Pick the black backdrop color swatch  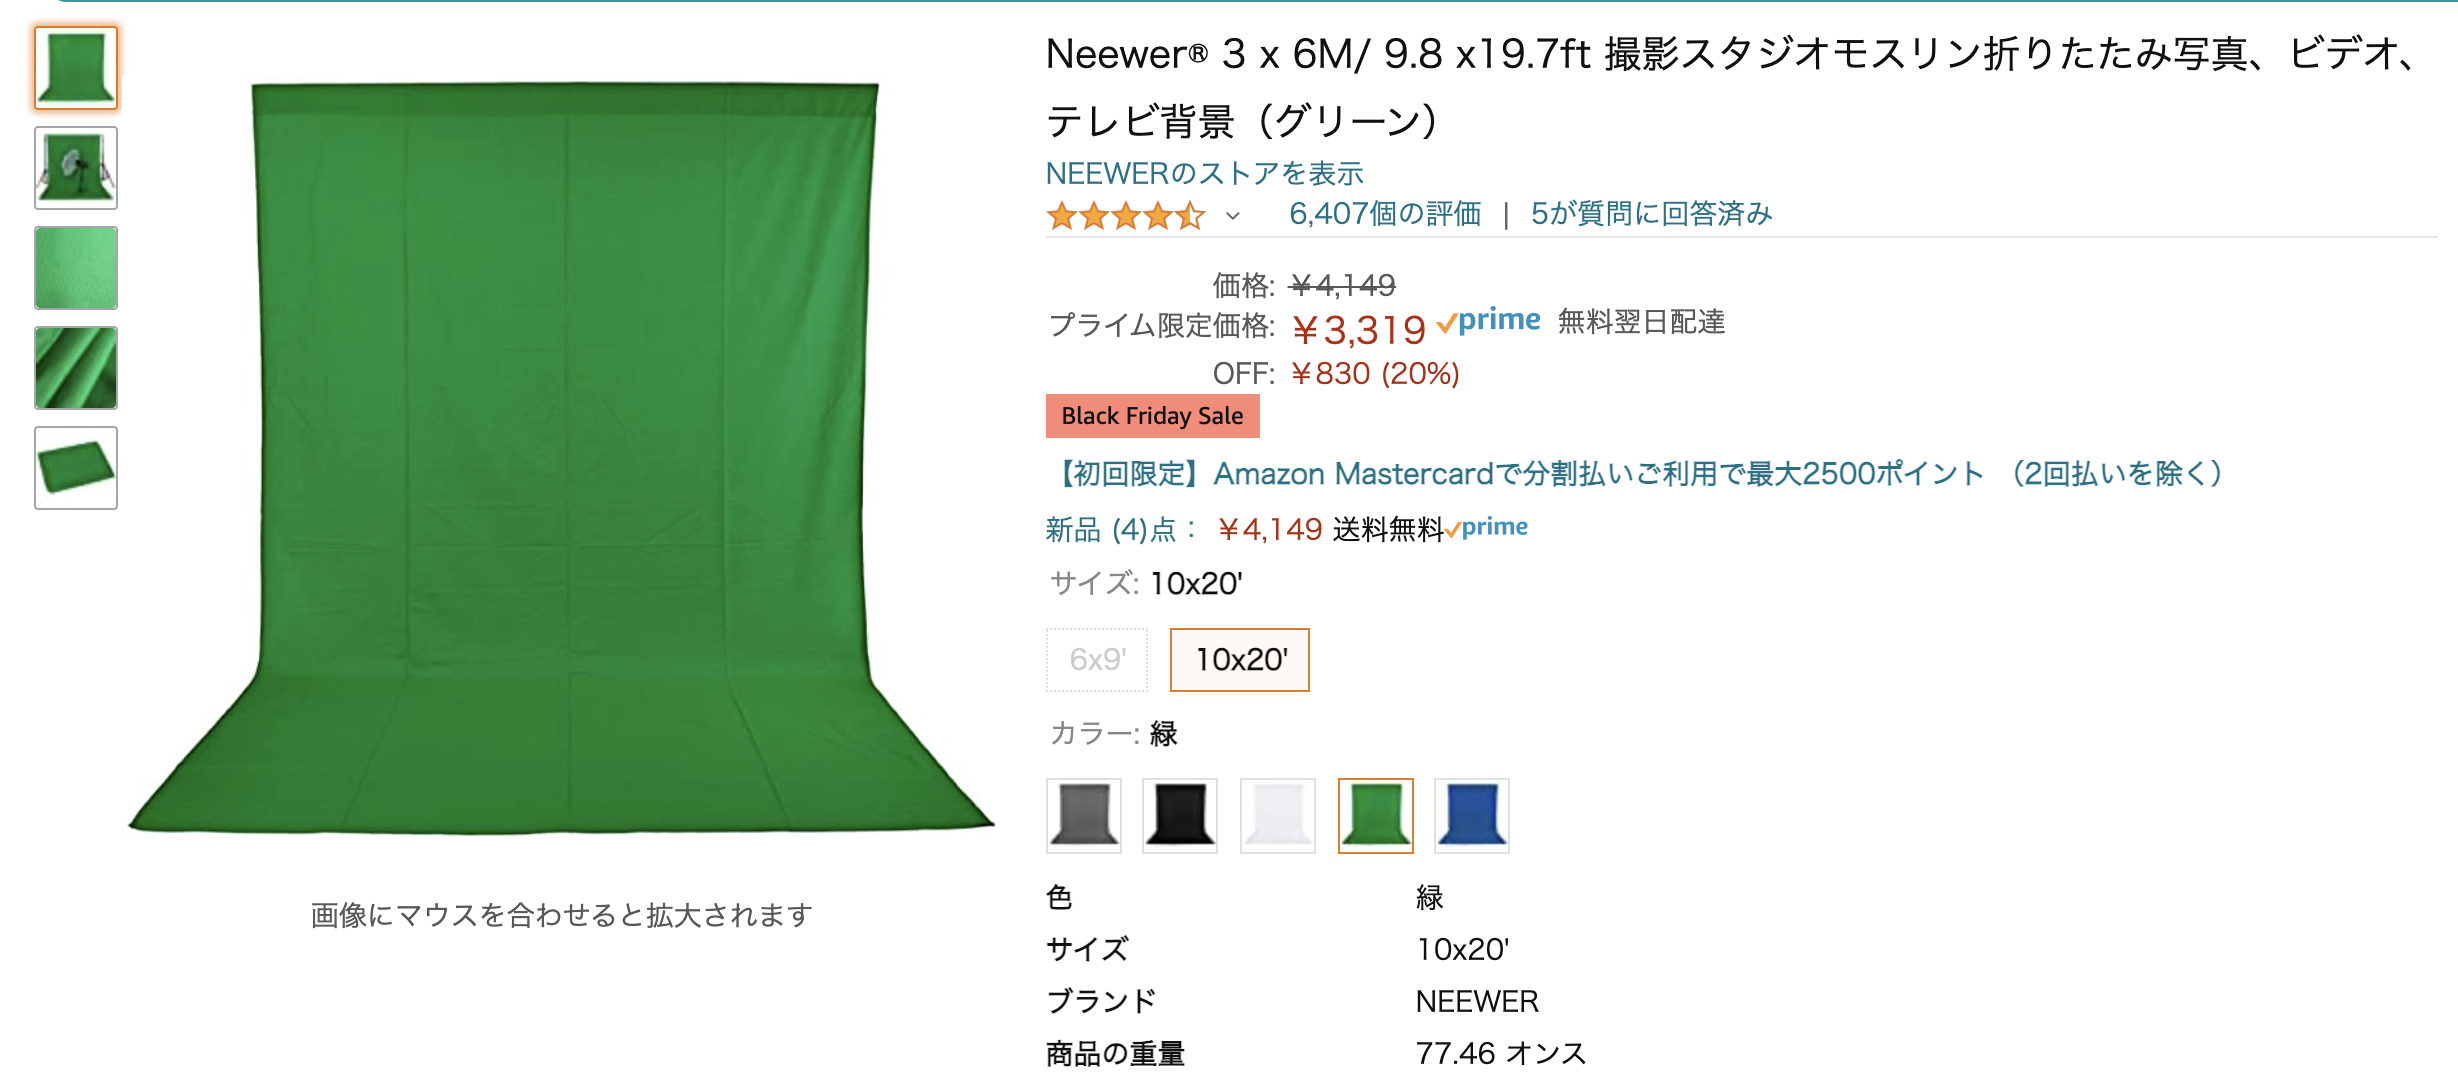(x=1180, y=816)
